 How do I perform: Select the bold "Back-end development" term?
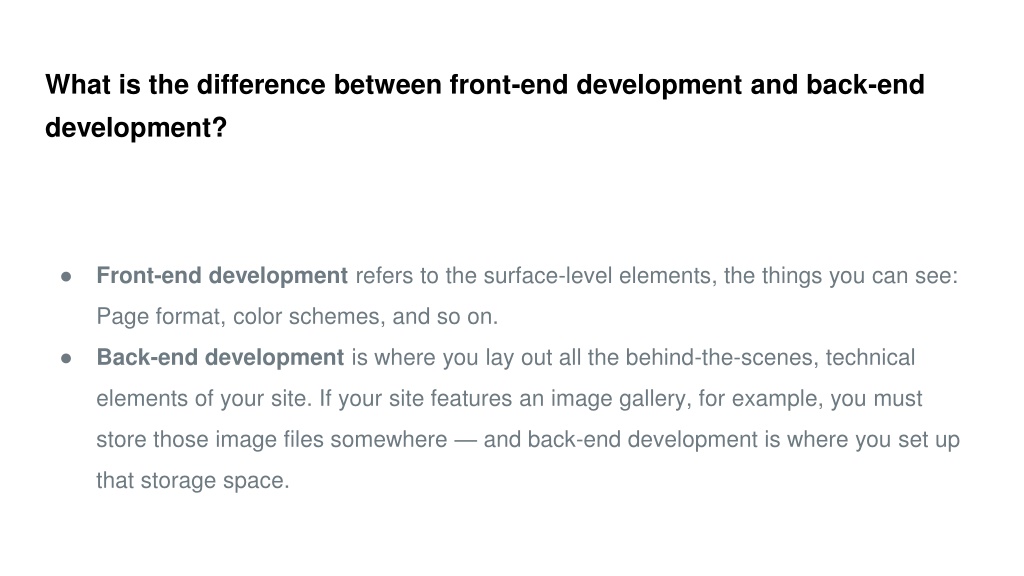(x=220, y=358)
